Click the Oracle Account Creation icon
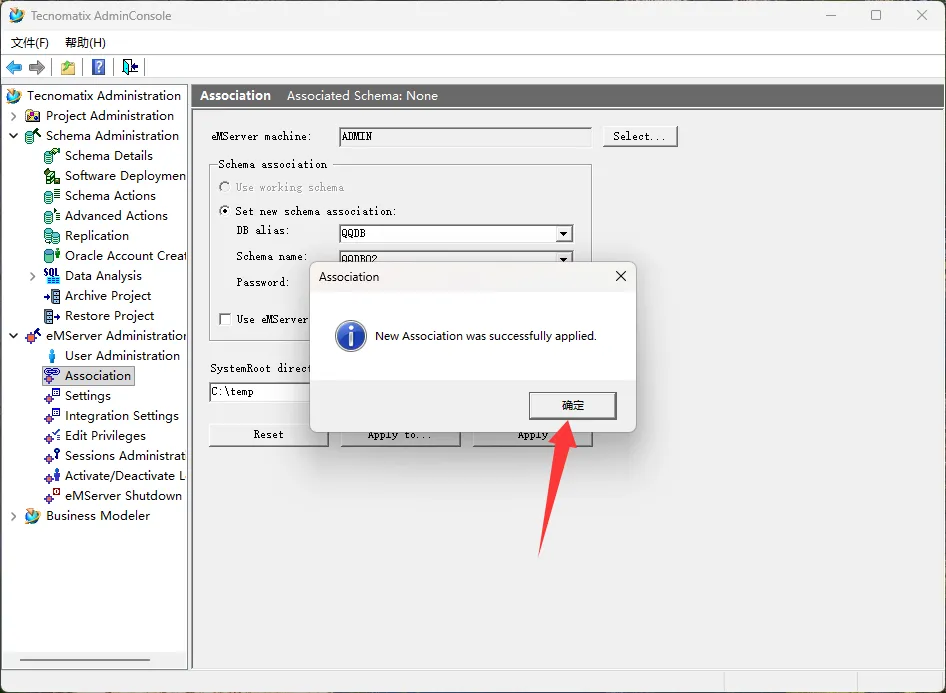946x693 pixels. click(52, 256)
